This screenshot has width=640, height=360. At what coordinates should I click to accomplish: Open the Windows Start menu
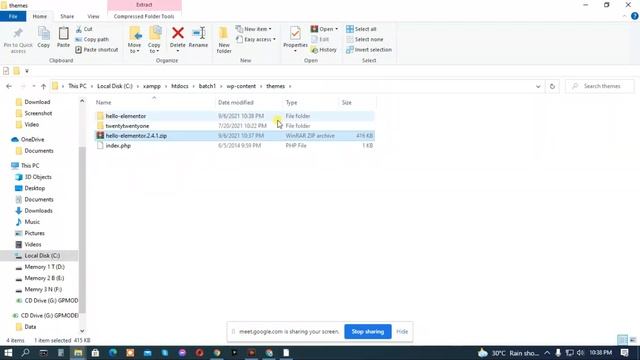[x=8, y=353]
